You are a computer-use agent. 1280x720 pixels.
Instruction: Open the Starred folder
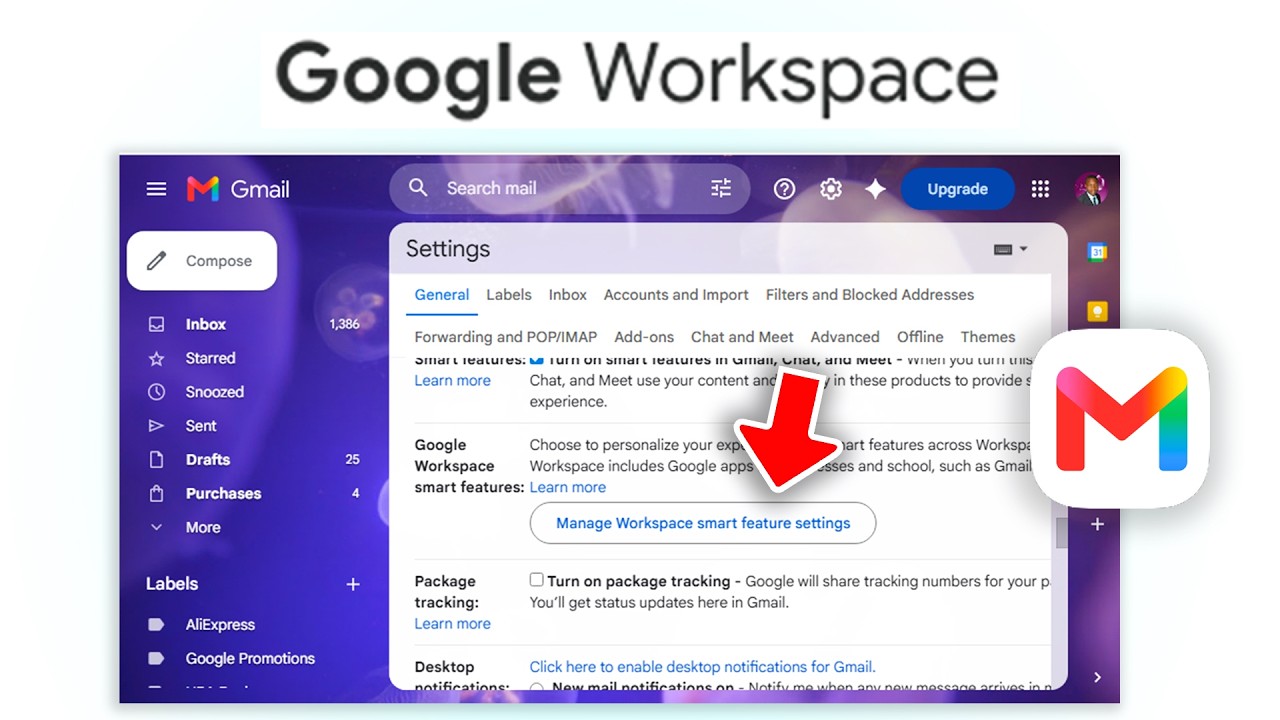[210, 358]
